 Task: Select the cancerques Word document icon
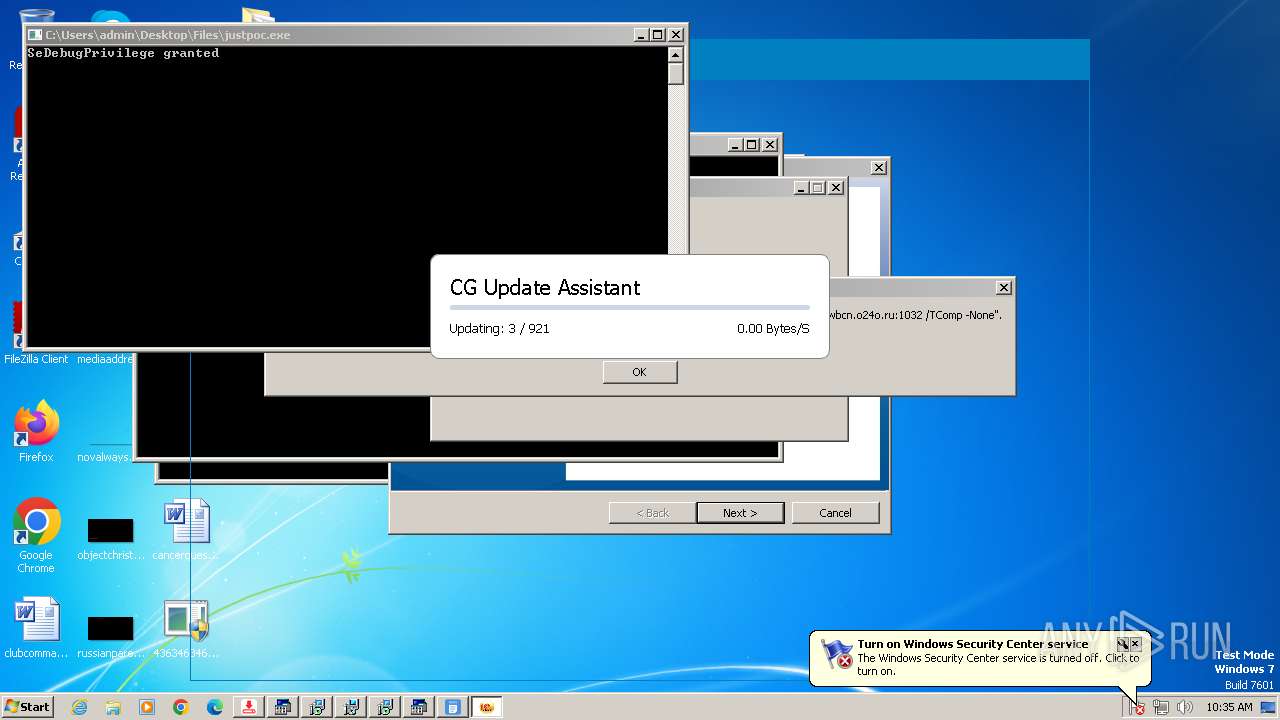[x=186, y=530]
